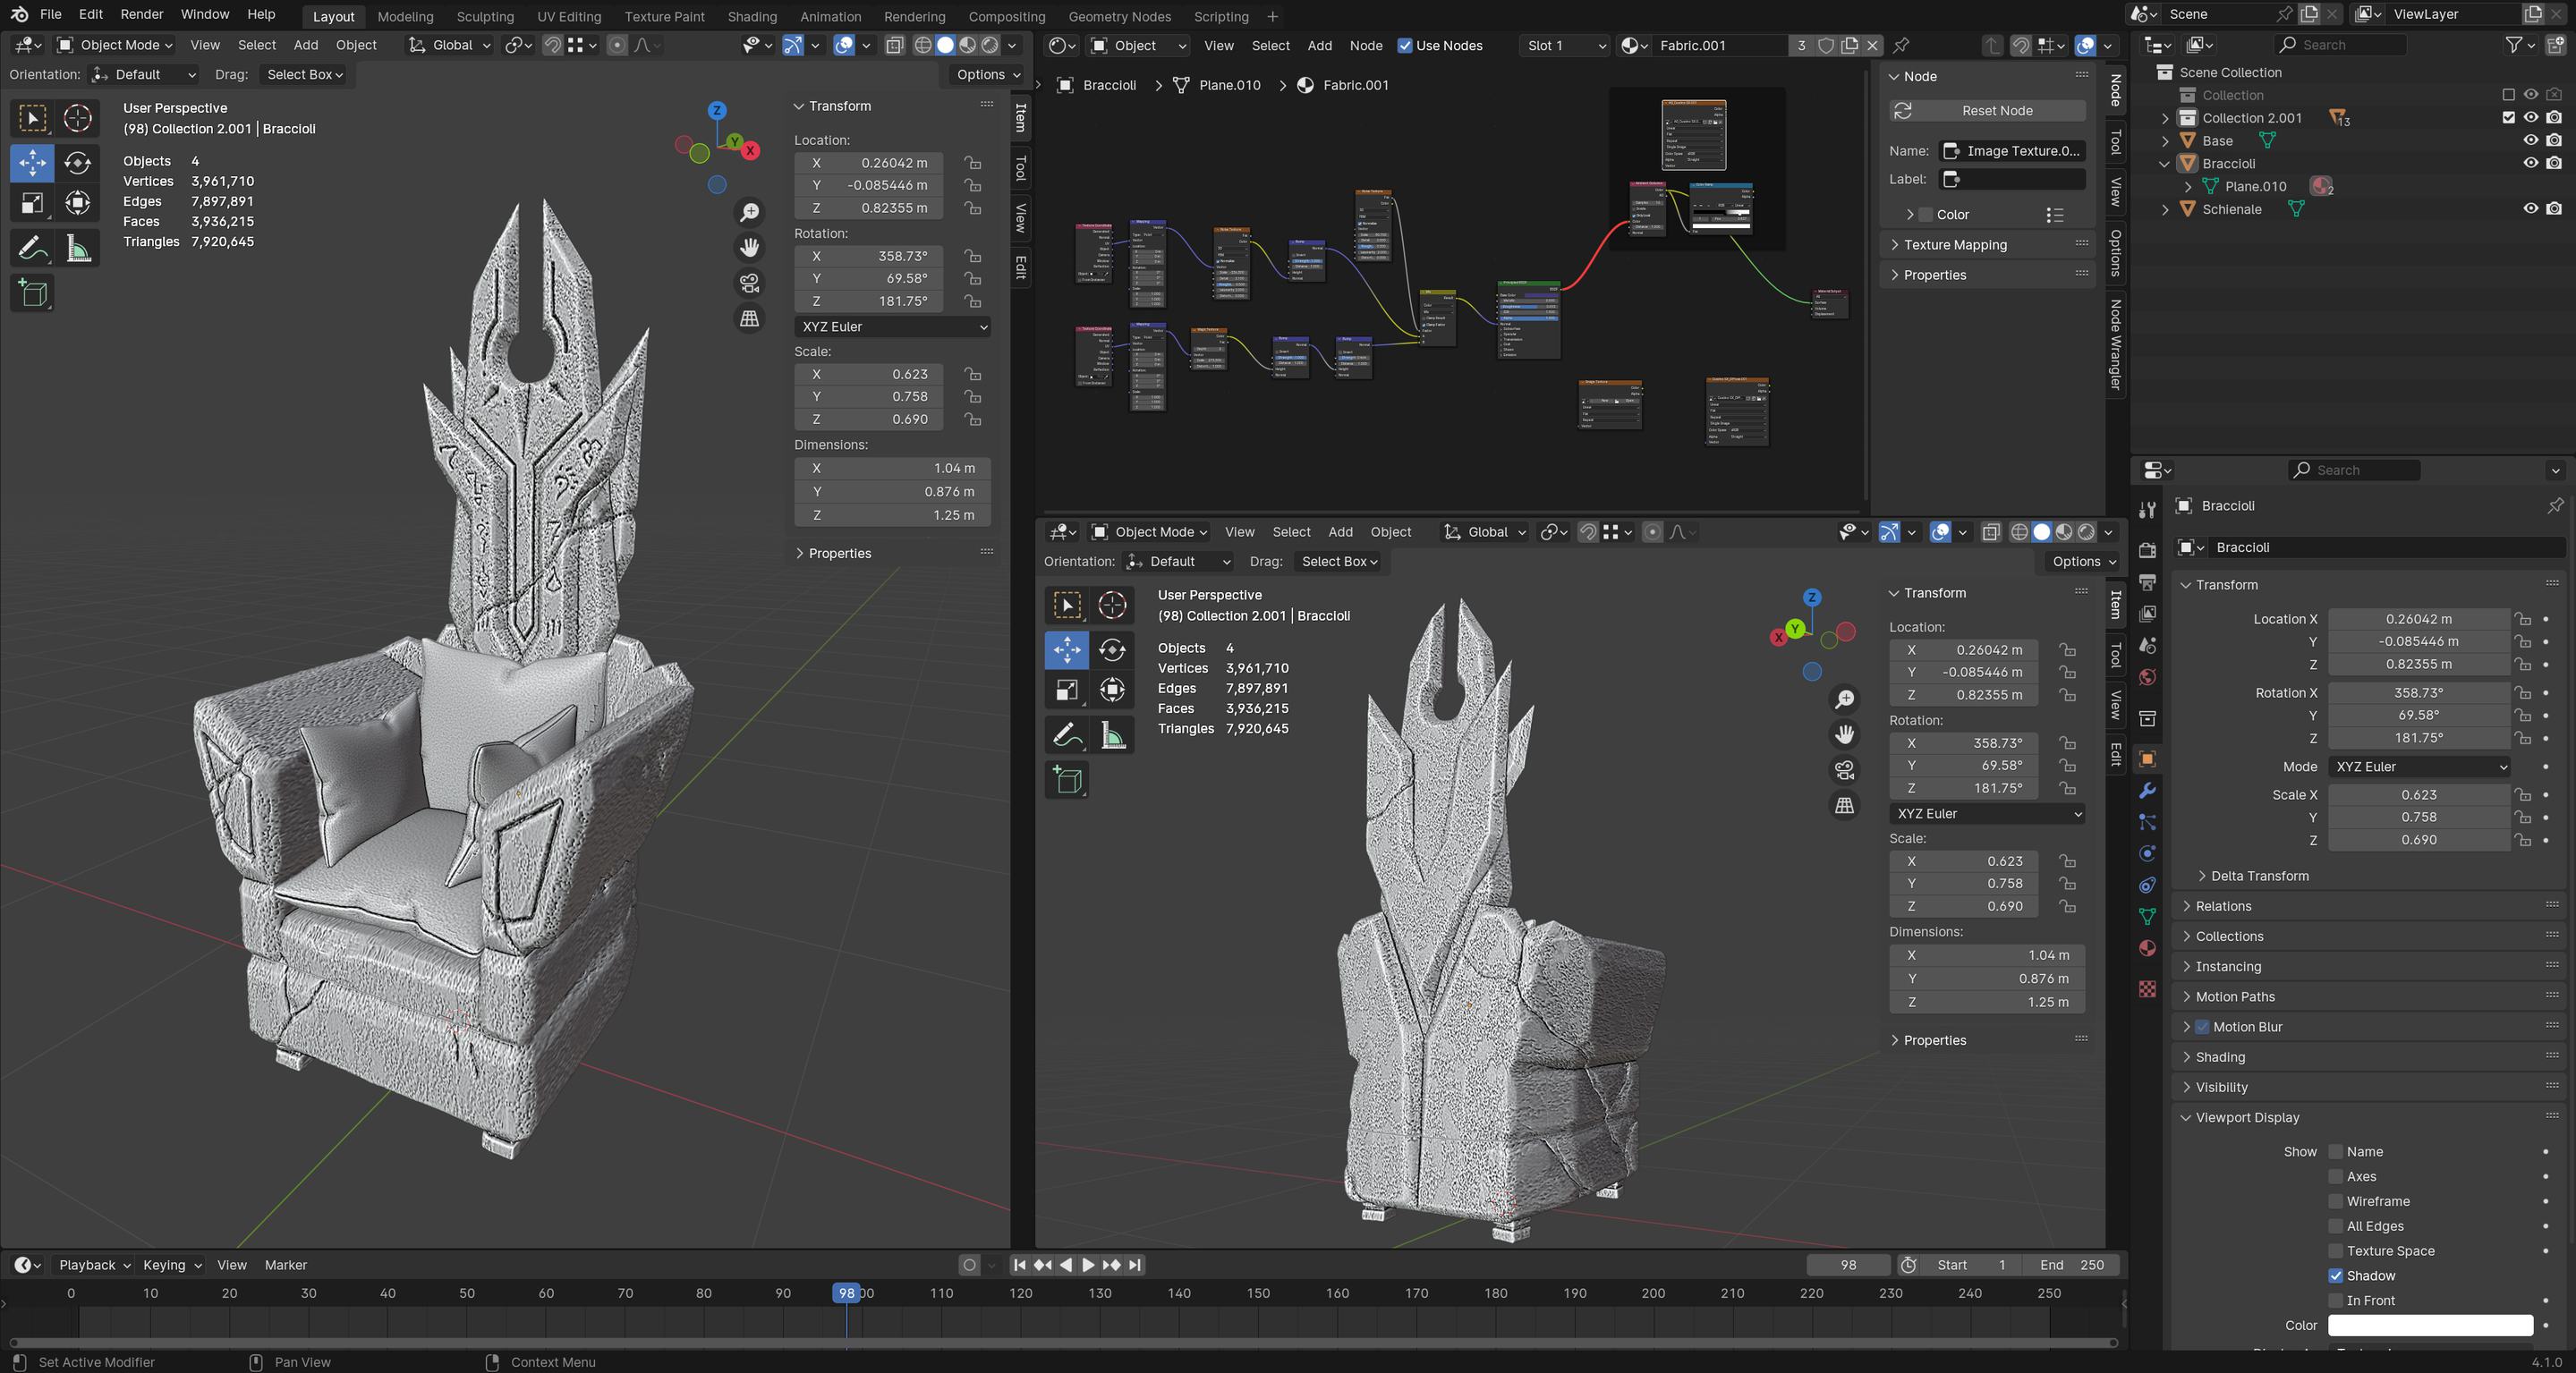
Task: Enable Name in Viewport Display Show options
Action: (2336, 1152)
